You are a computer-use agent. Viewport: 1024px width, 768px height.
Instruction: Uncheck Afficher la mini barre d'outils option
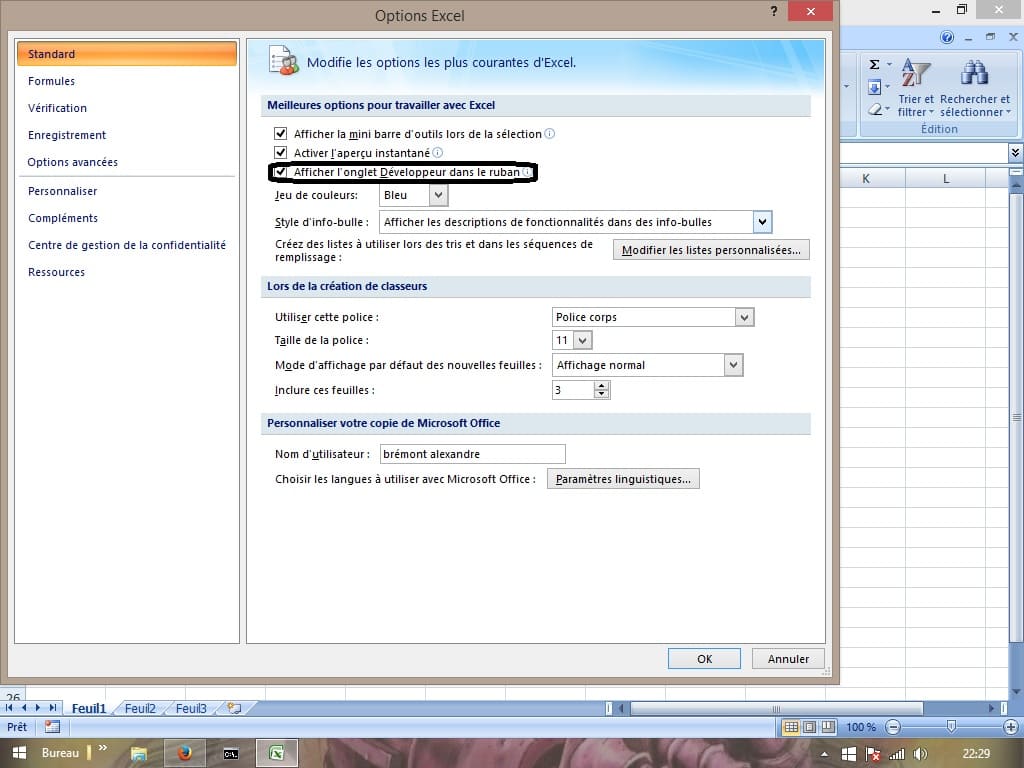tap(281, 134)
